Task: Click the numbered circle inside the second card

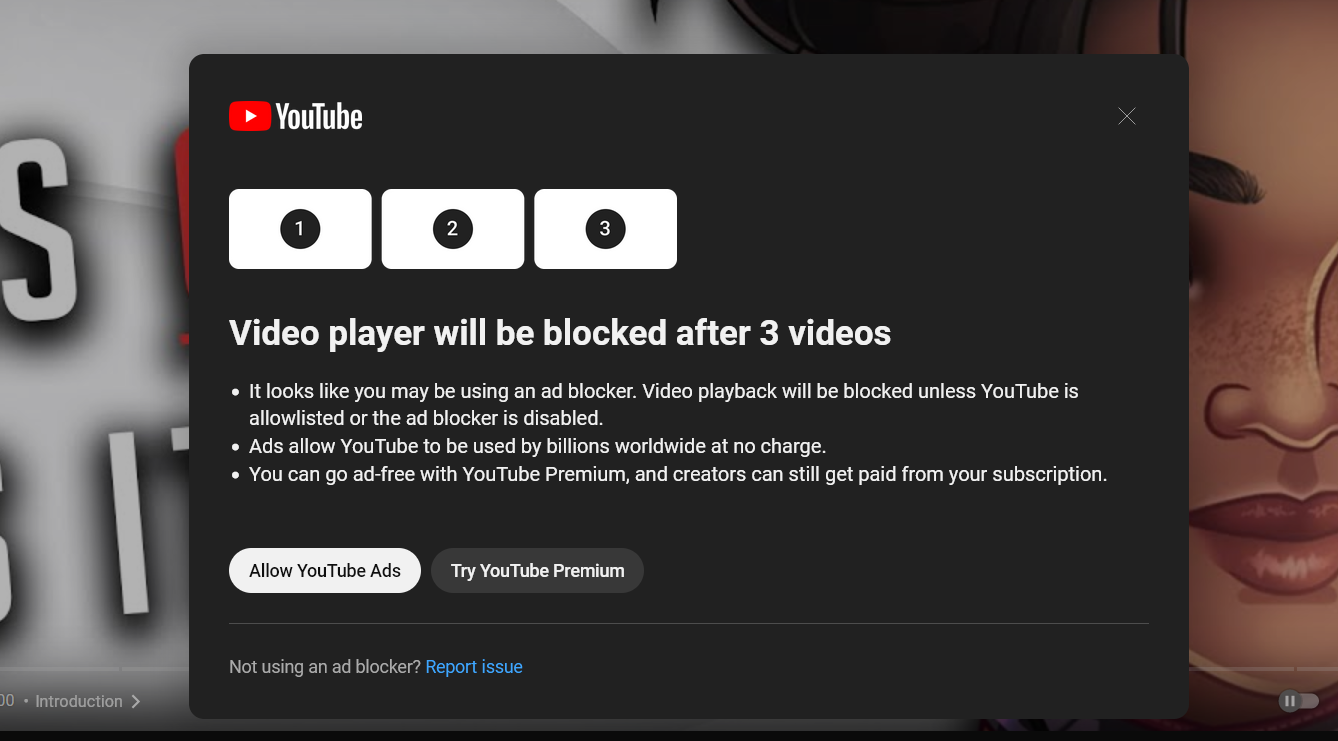Action: (452, 229)
